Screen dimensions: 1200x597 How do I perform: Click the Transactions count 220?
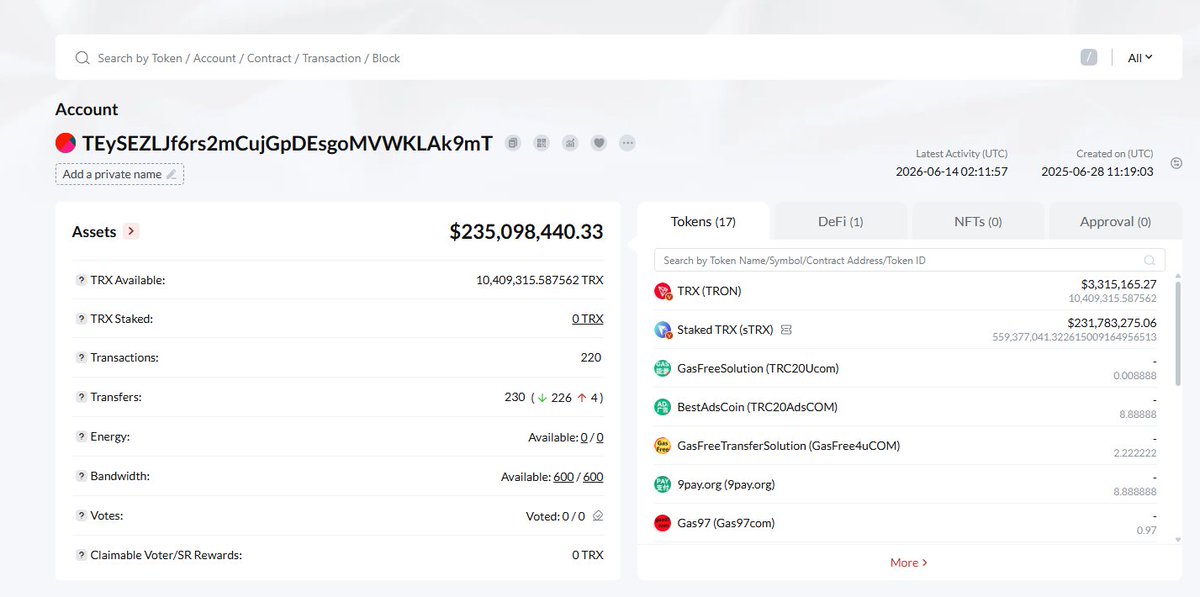click(x=591, y=357)
